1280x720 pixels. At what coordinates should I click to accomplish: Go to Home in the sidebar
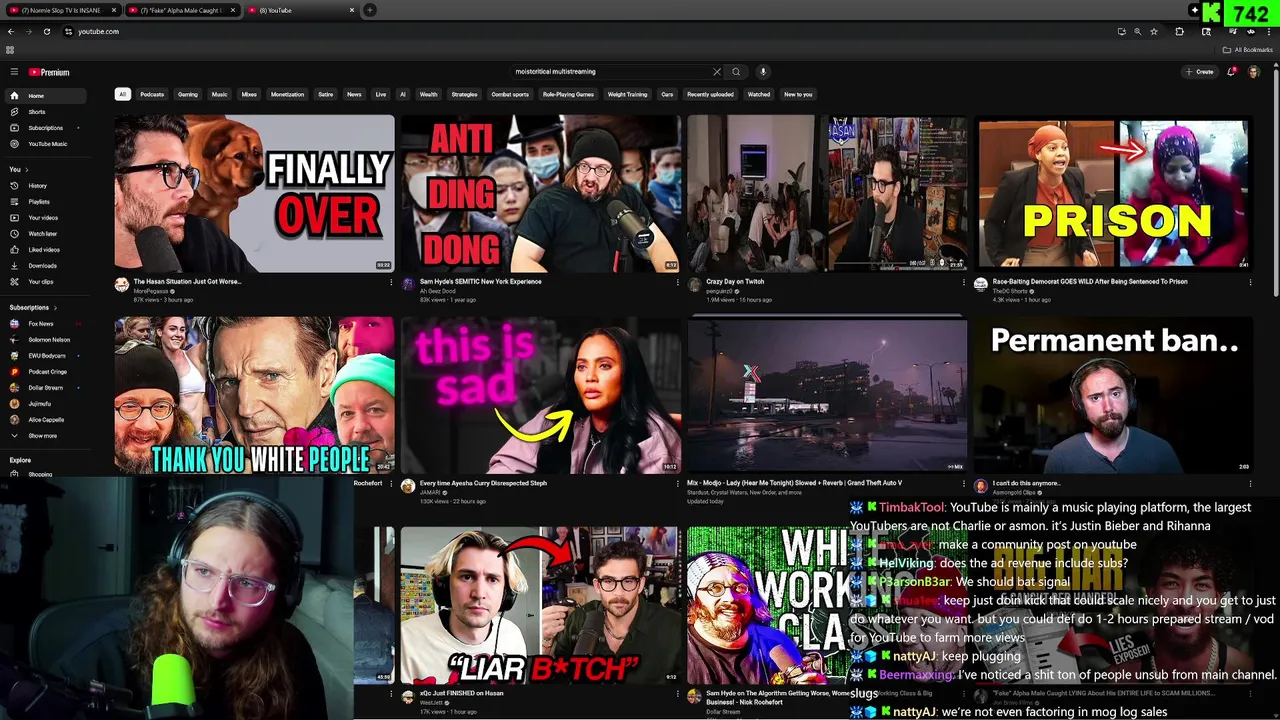[x=45, y=96]
